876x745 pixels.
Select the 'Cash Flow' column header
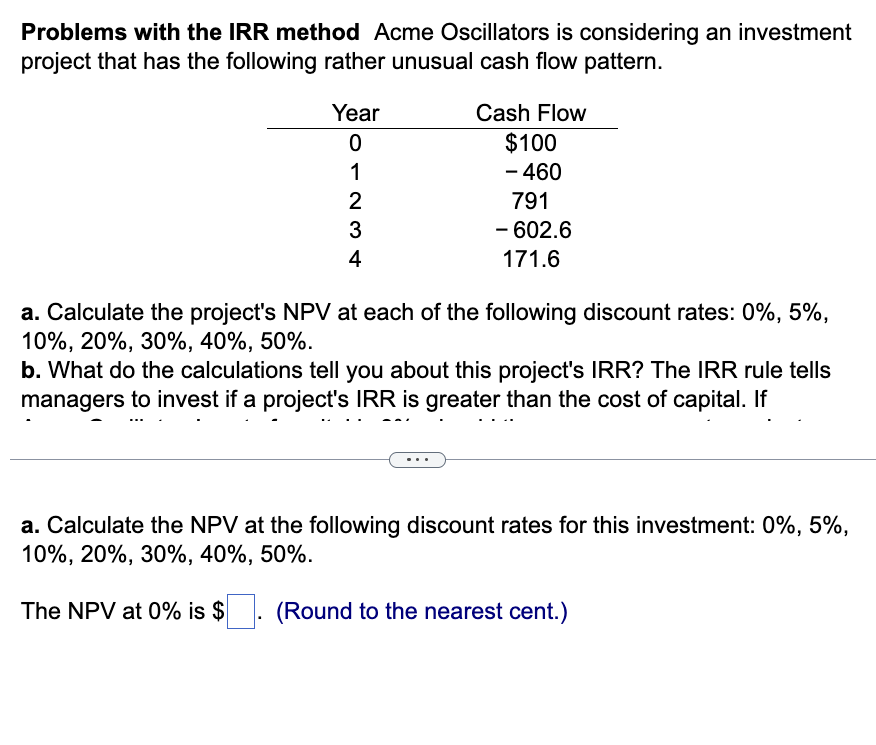click(x=532, y=113)
